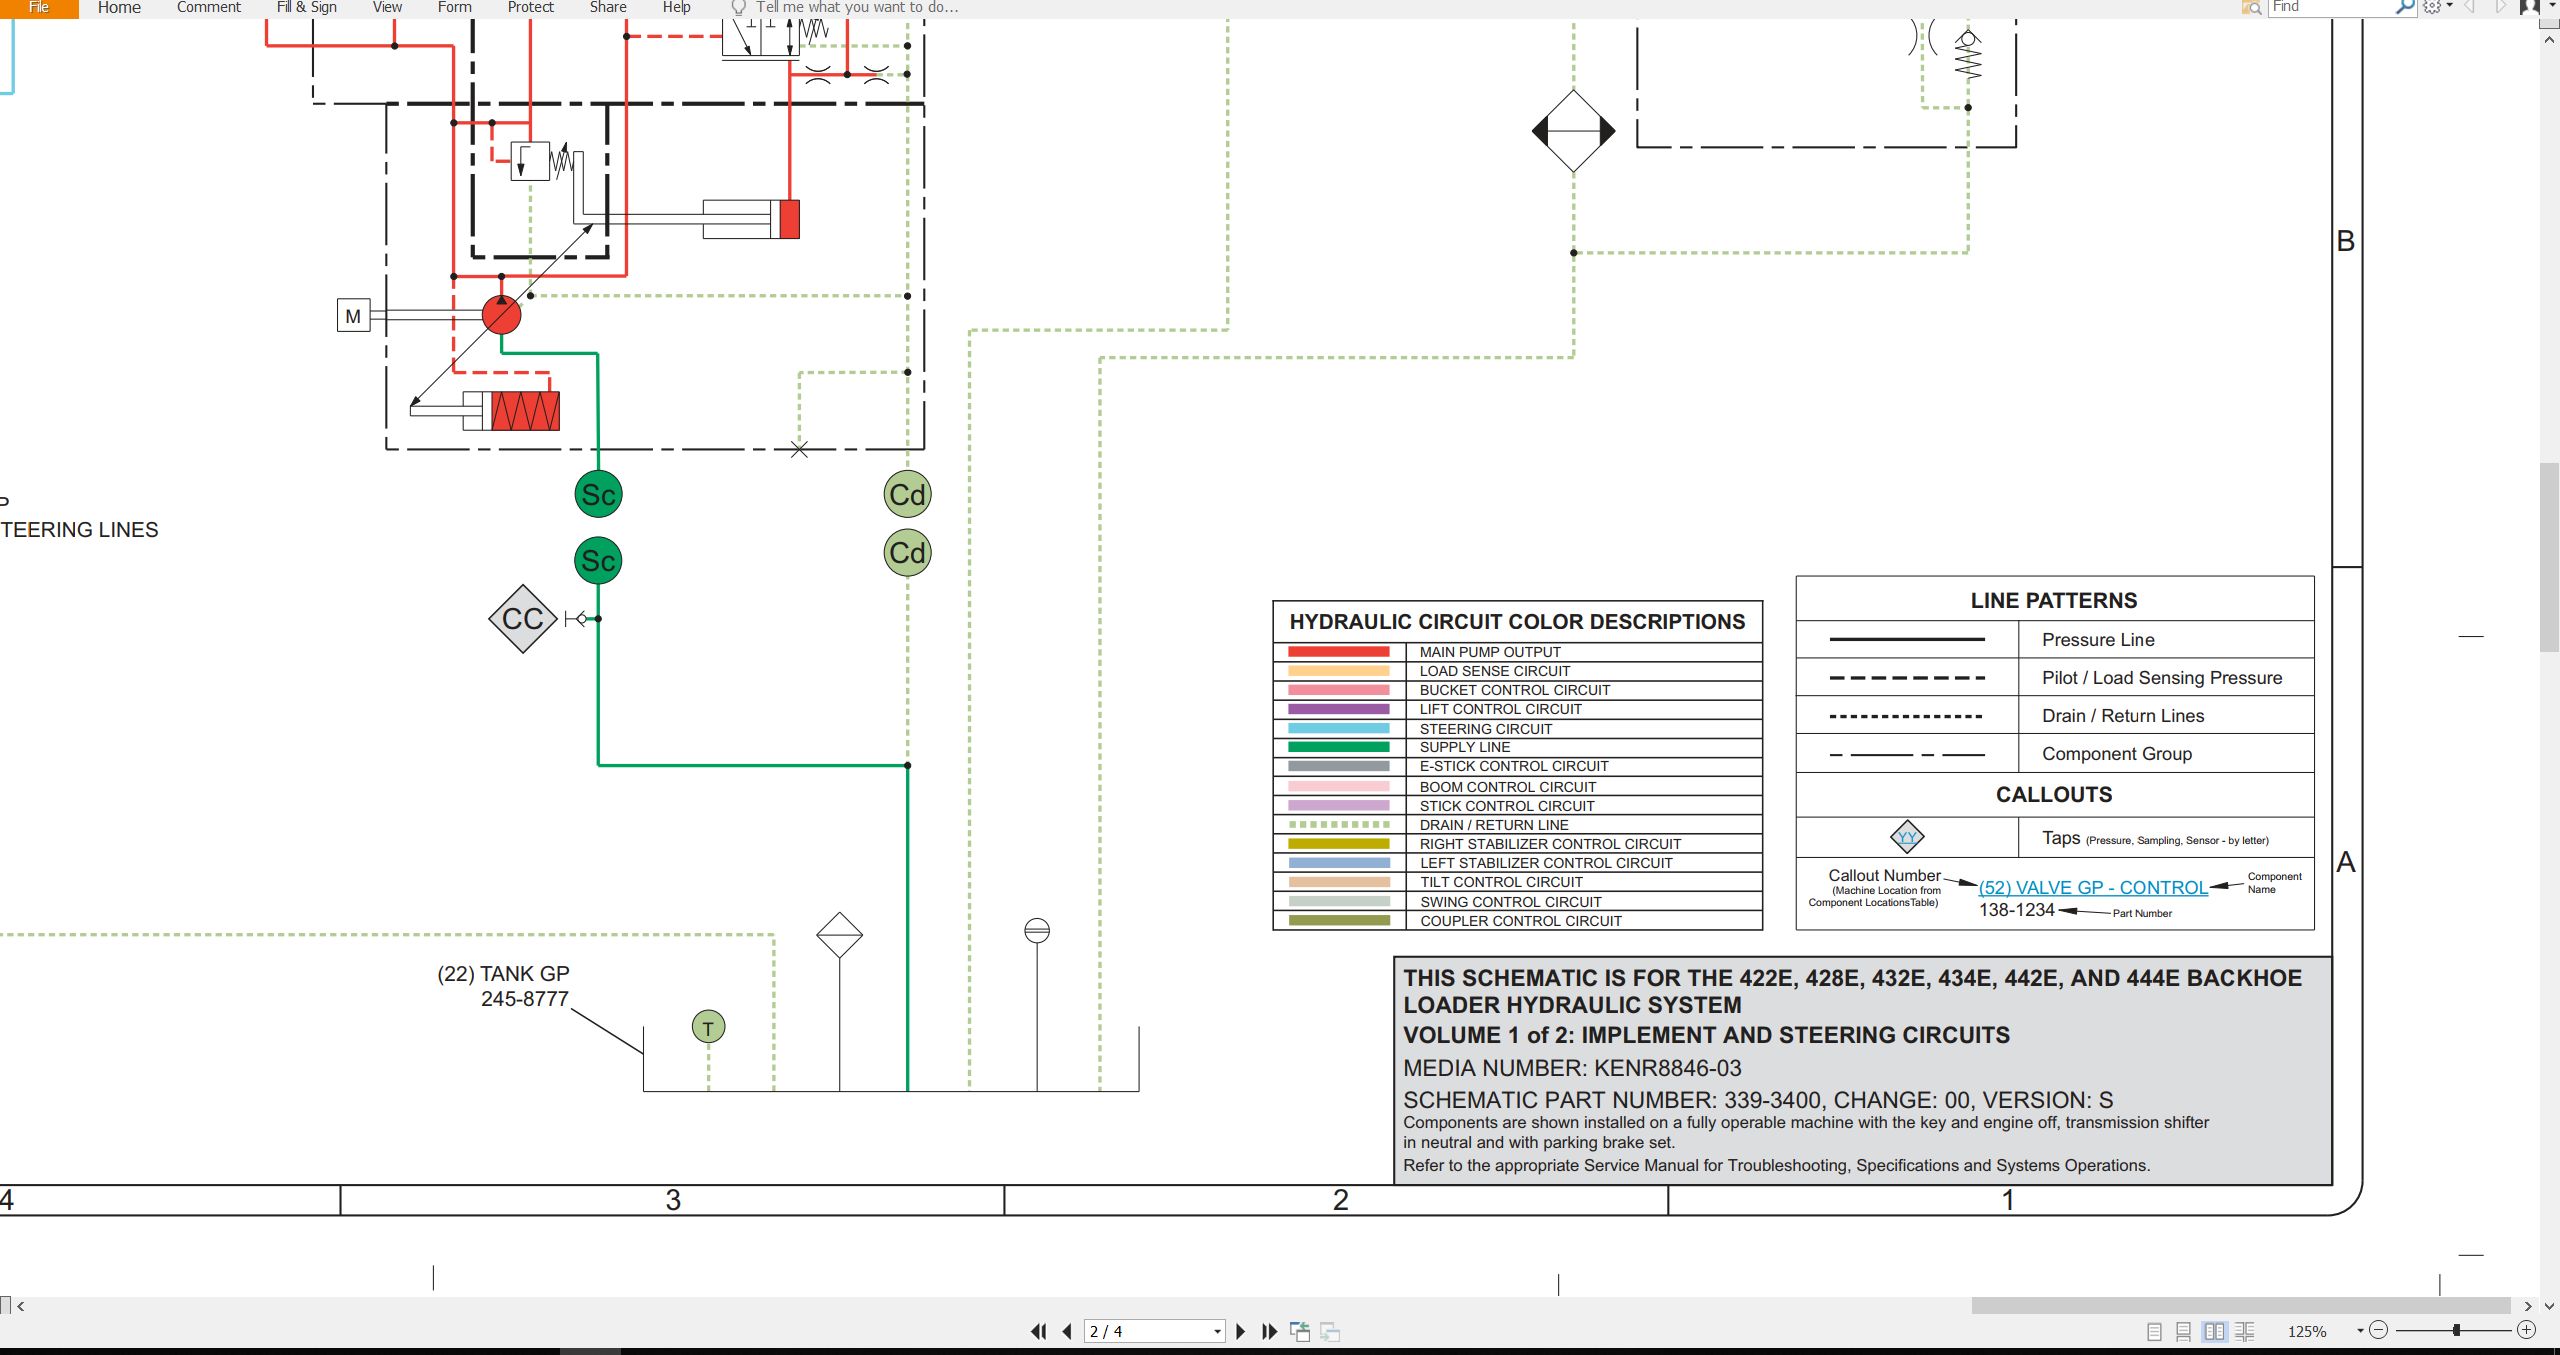Click the previous search result arrow
The height and width of the screenshot is (1355, 2560).
point(2470,7)
